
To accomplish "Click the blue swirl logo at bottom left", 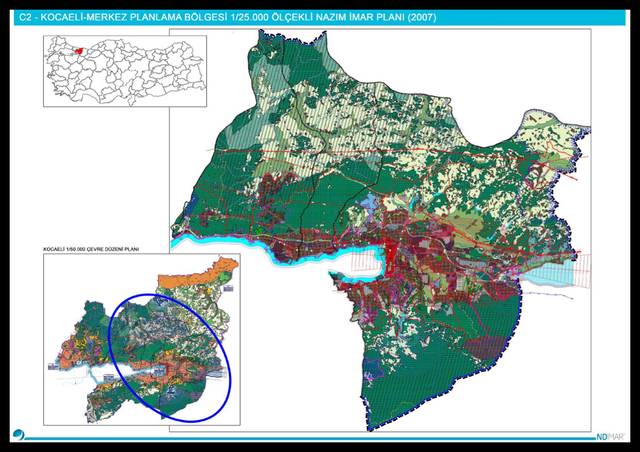I will [x=18, y=435].
